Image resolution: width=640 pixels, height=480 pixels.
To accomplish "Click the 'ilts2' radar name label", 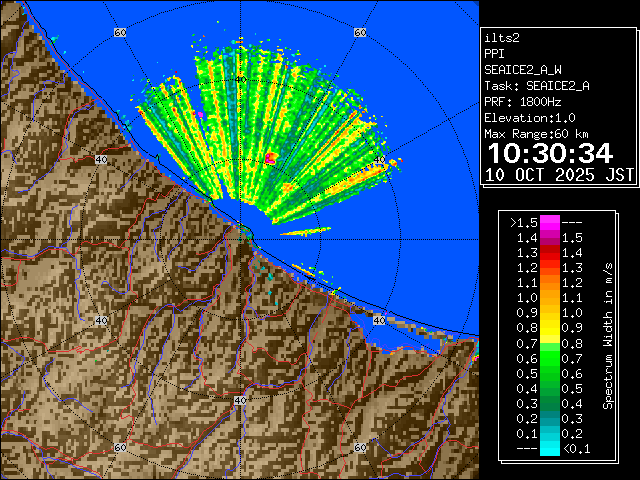I will (503, 38).
